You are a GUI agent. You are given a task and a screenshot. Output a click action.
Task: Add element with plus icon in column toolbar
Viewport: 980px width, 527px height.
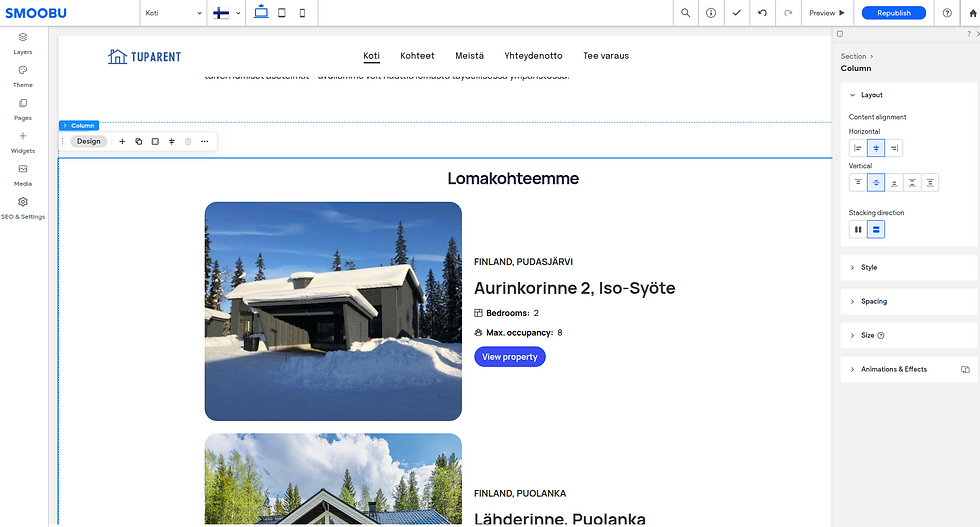click(x=122, y=141)
